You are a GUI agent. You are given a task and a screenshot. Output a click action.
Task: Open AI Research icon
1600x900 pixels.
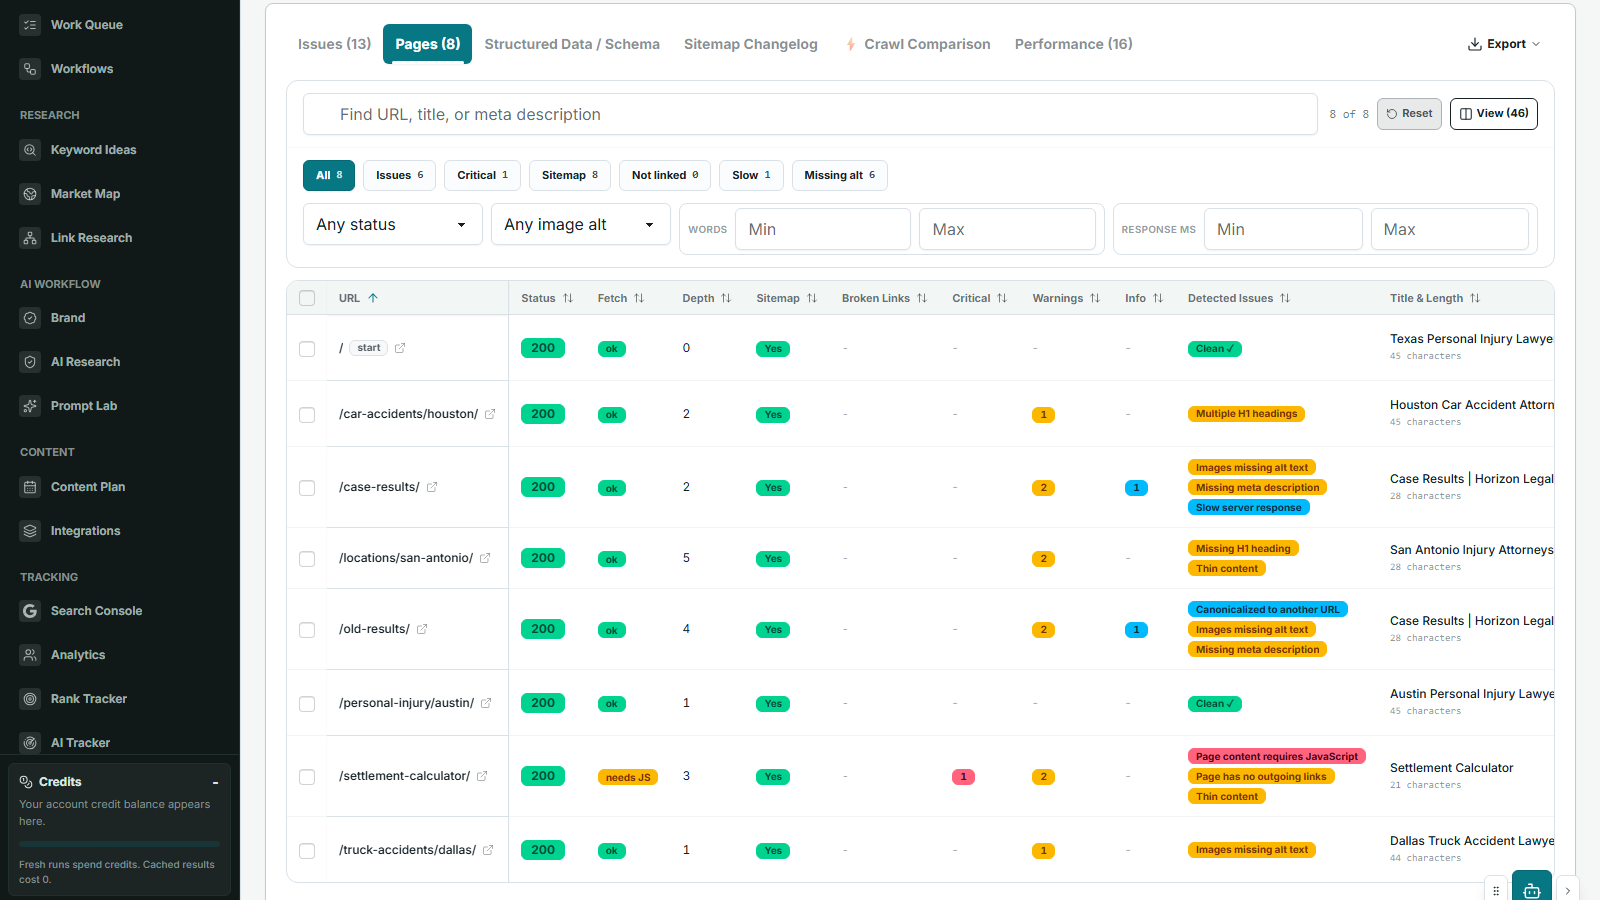30,362
